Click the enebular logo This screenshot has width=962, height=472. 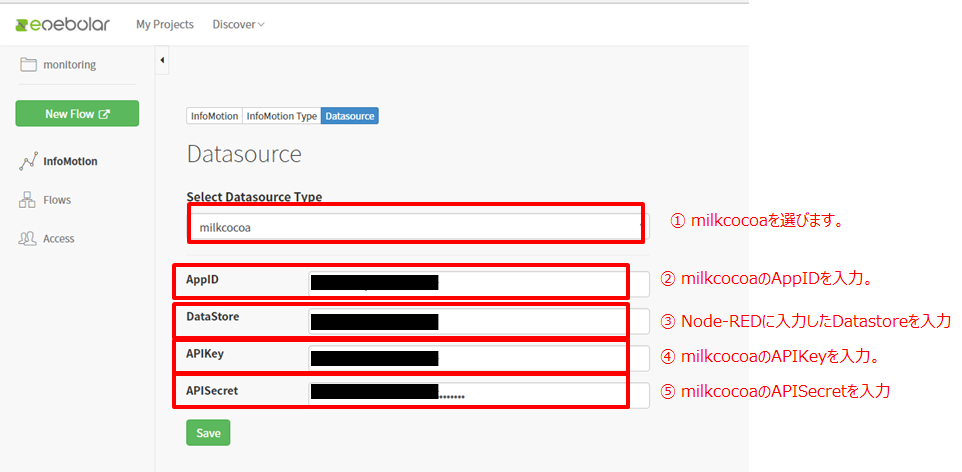63,25
